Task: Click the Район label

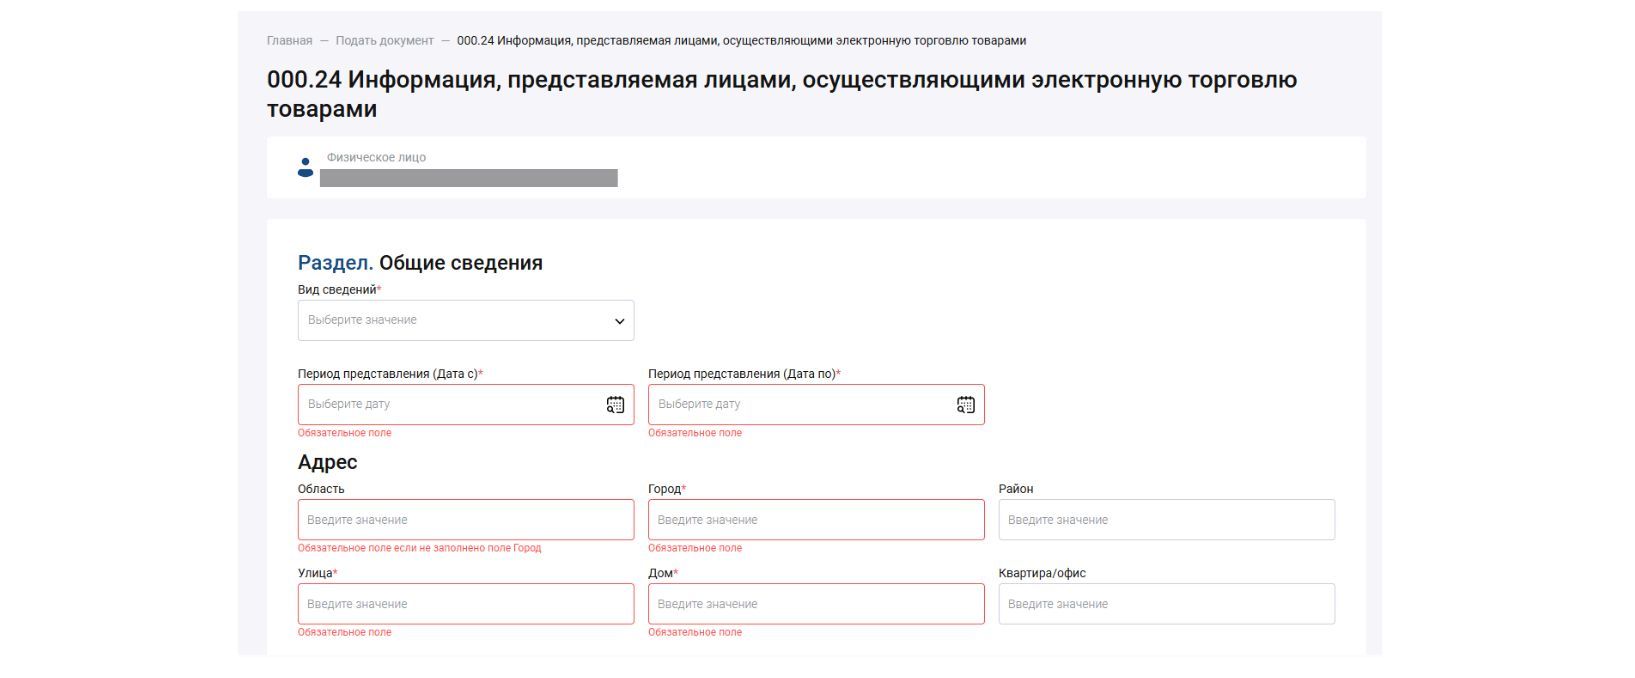Action: [x=1016, y=489]
